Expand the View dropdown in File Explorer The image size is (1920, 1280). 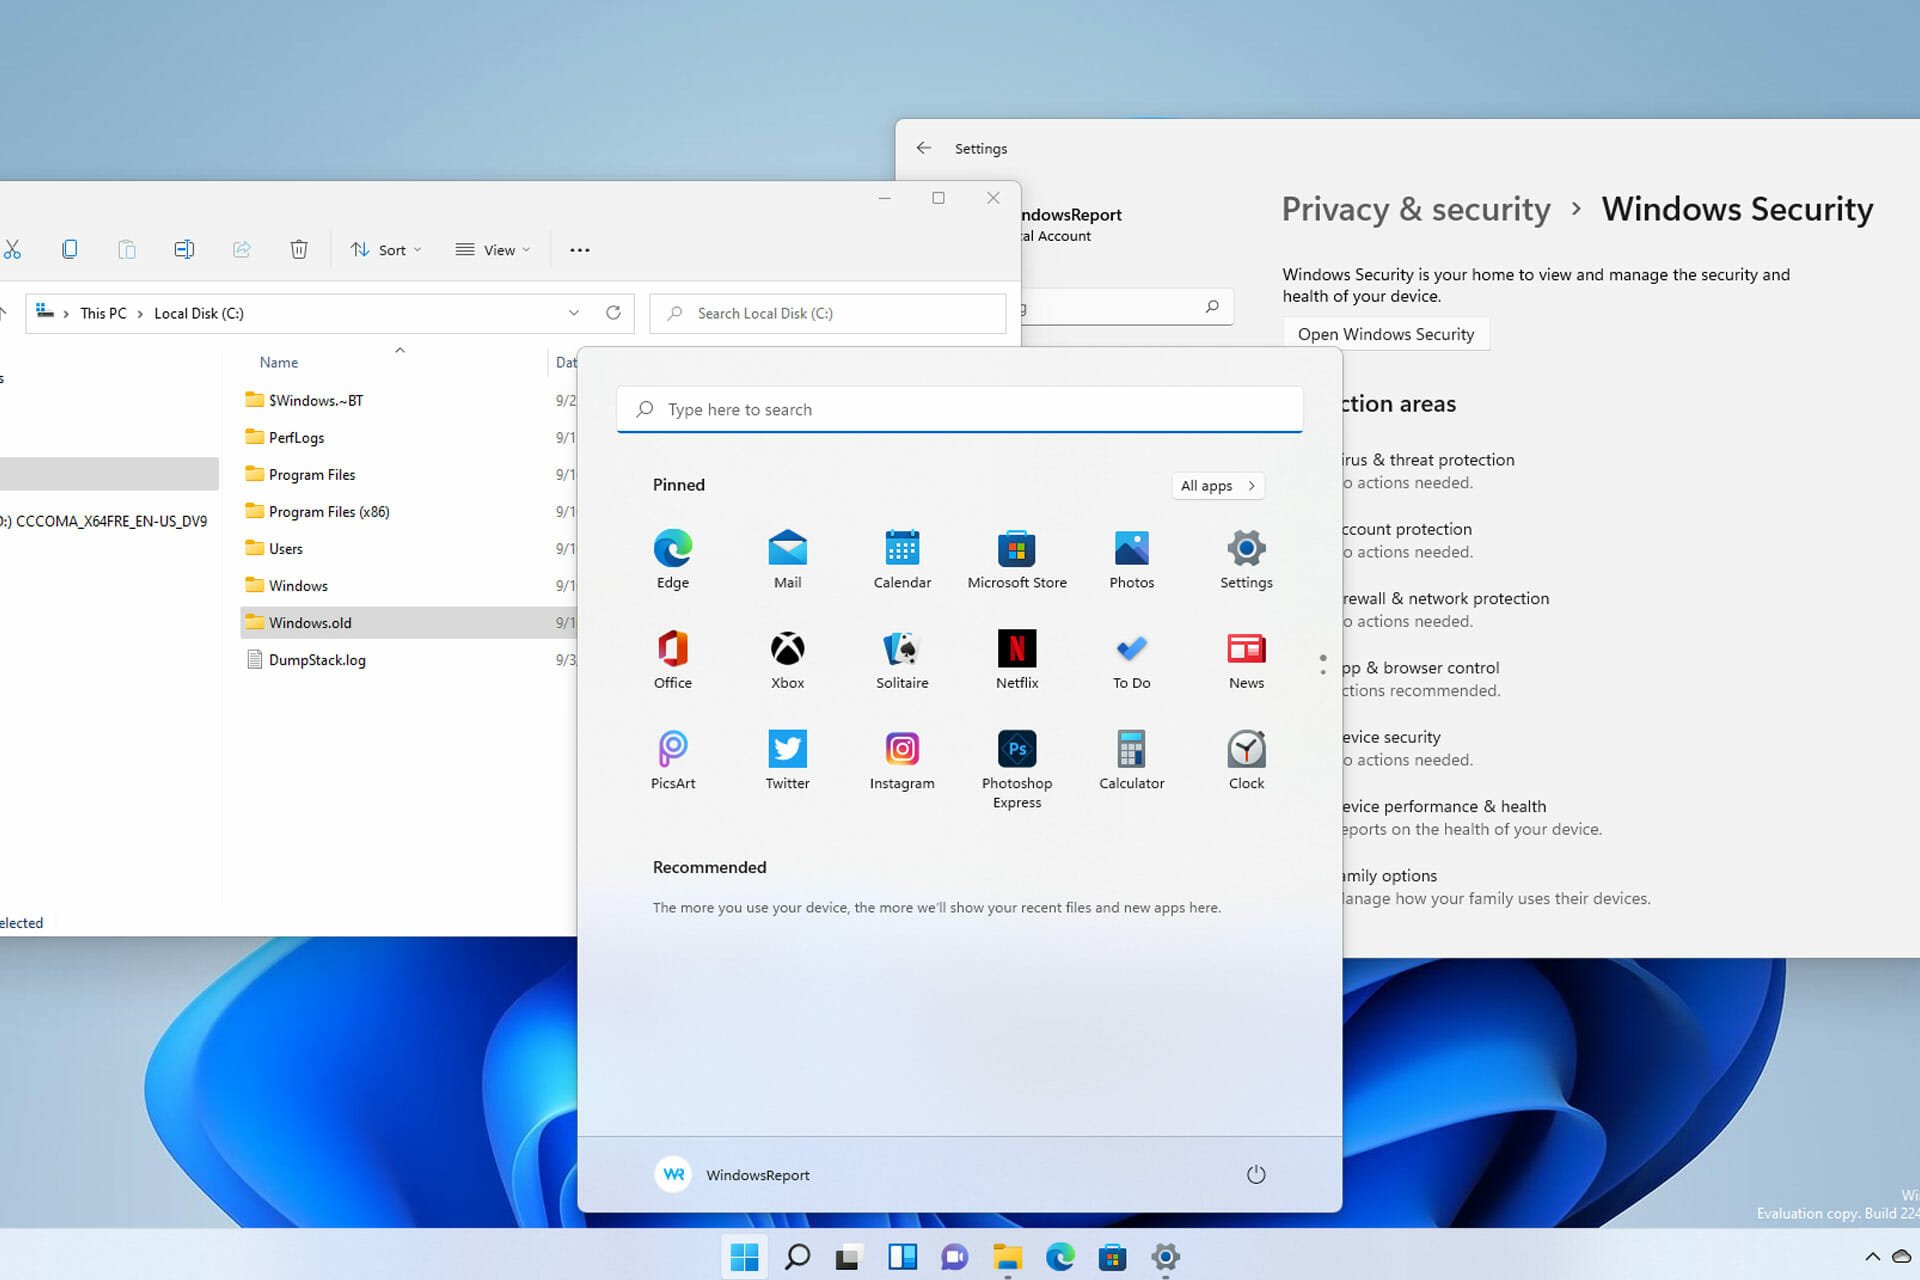[x=492, y=249]
